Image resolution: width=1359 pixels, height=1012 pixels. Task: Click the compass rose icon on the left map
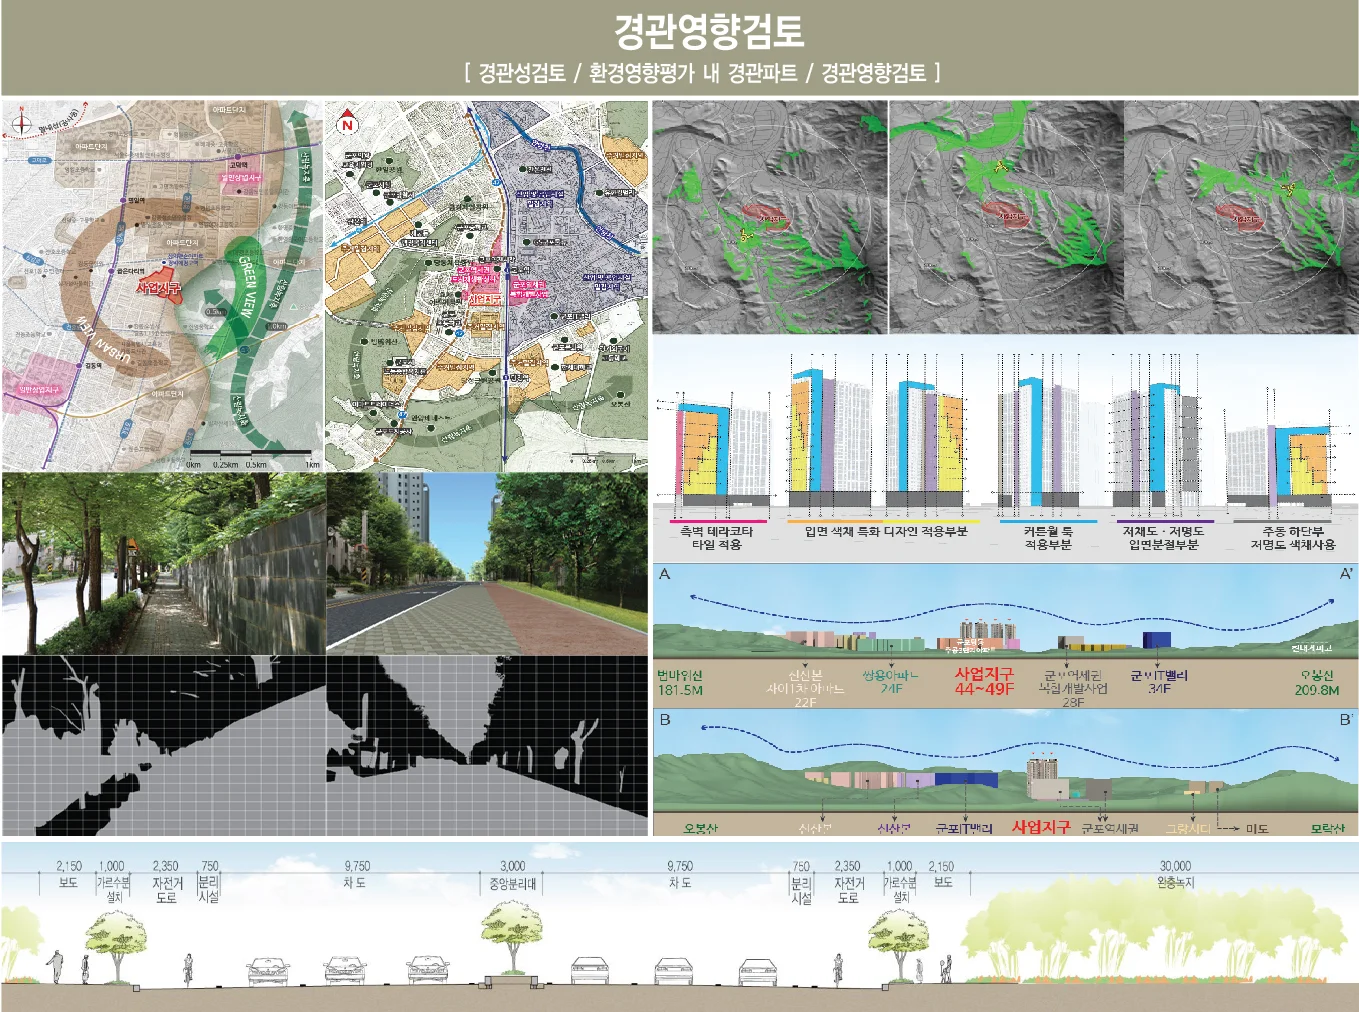pos(21,125)
